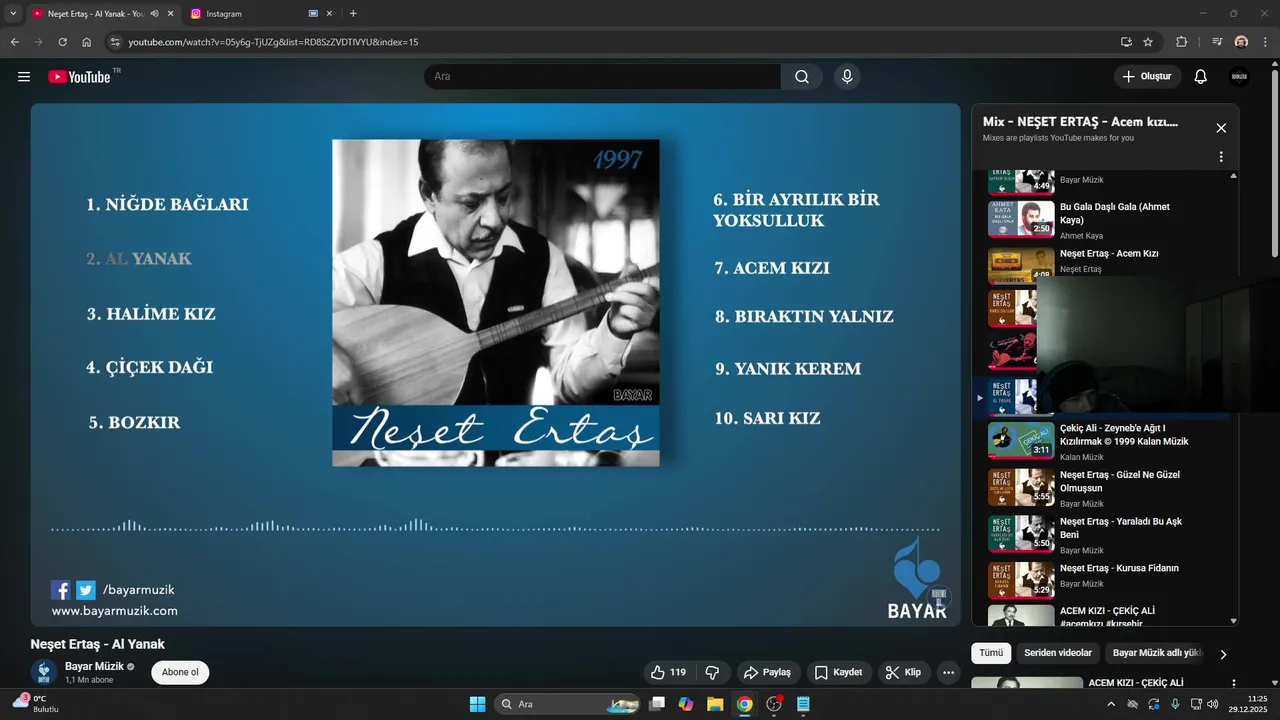Open the YouTube hamburger guide menu
1280x720 pixels.
[x=24, y=77]
